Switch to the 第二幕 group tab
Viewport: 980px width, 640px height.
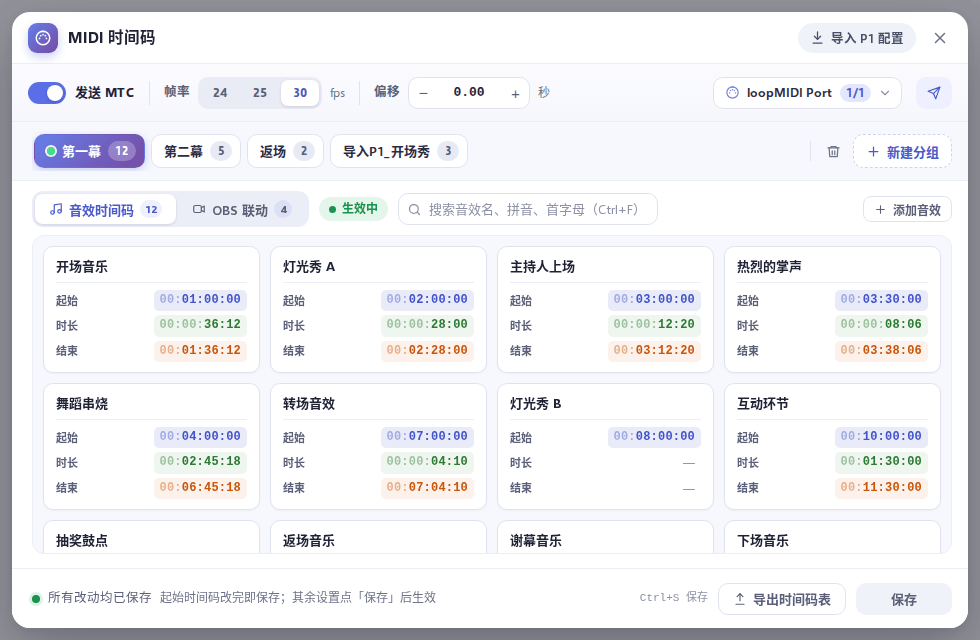point(196,151)
